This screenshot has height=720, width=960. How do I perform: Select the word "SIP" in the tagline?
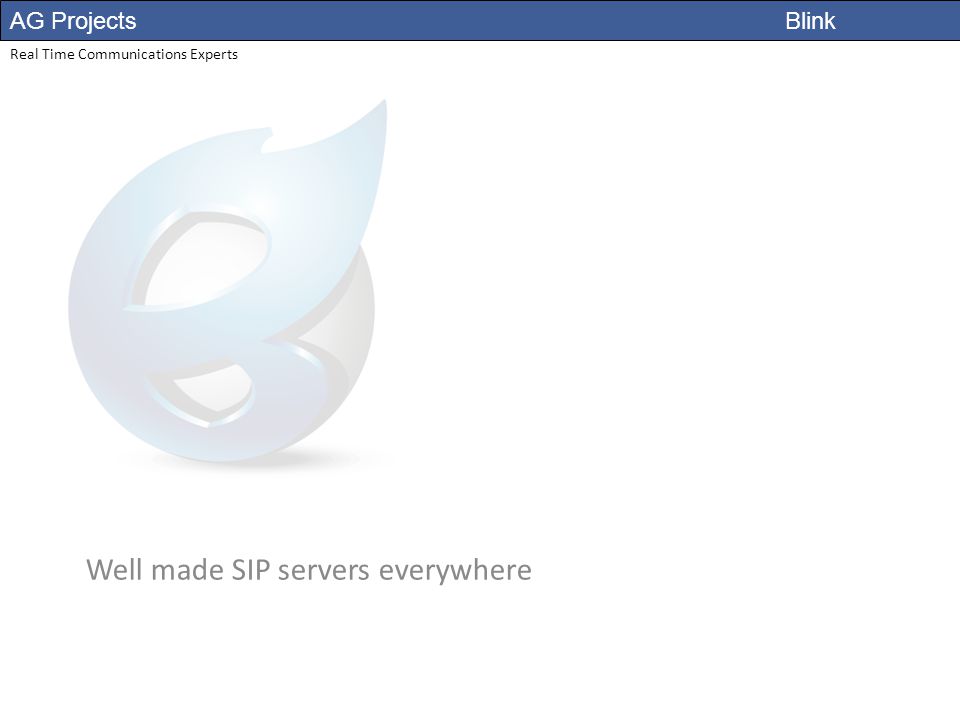click(x=250, y=570)
